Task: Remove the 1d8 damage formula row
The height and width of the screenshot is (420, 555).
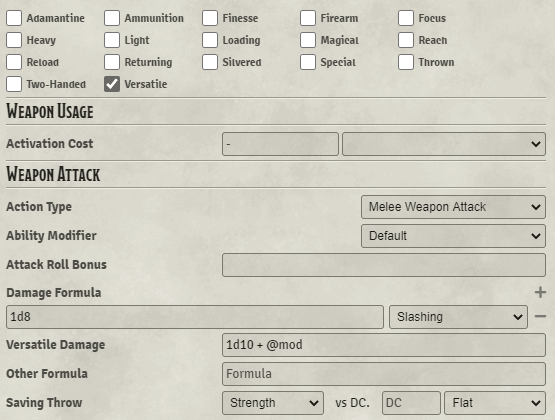Action: (540, 316)
